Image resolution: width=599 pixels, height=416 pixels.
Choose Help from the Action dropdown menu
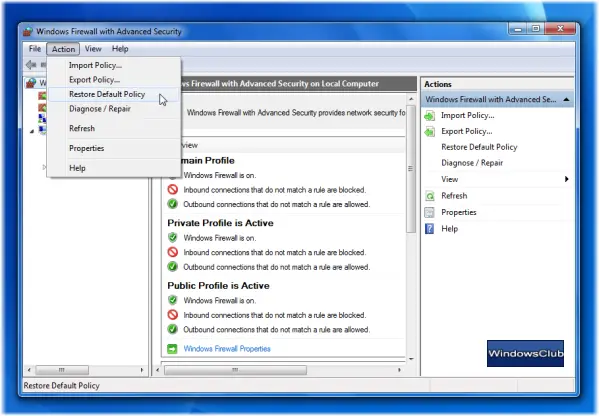[x=113, y=168]
